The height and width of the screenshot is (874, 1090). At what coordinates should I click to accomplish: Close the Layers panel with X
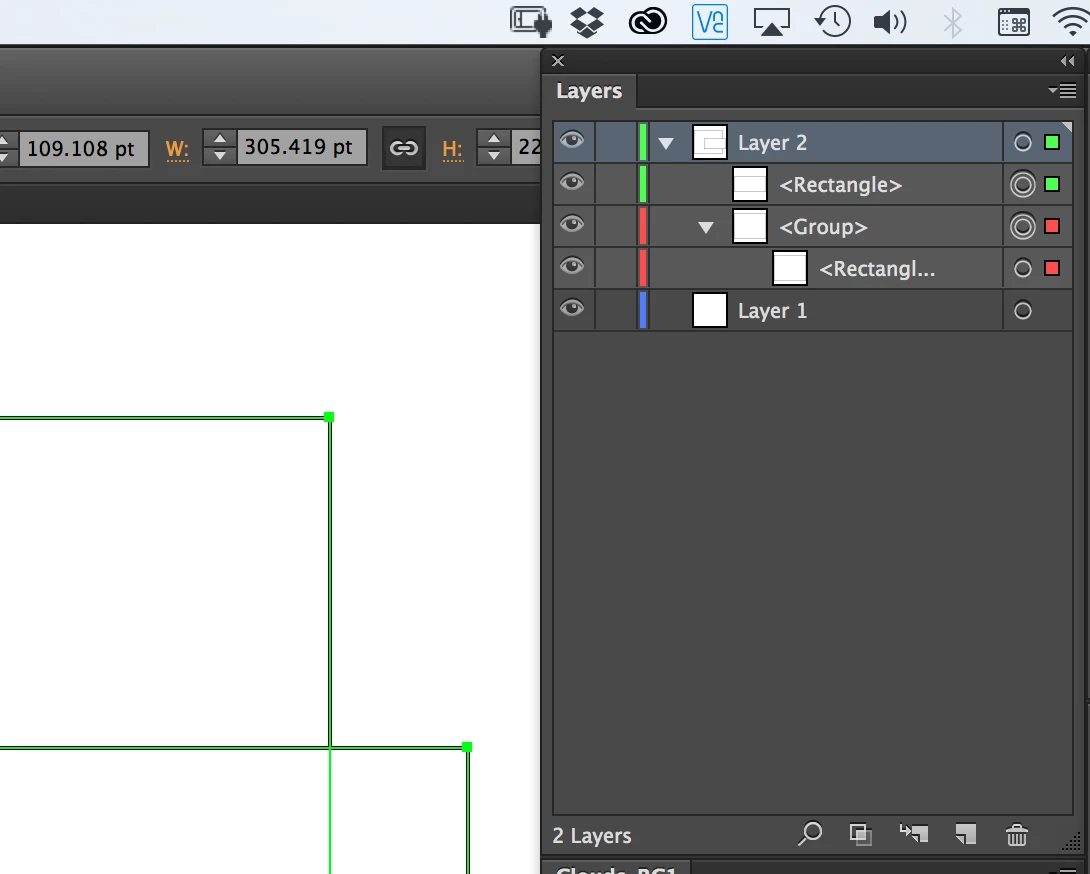point(558,61)
